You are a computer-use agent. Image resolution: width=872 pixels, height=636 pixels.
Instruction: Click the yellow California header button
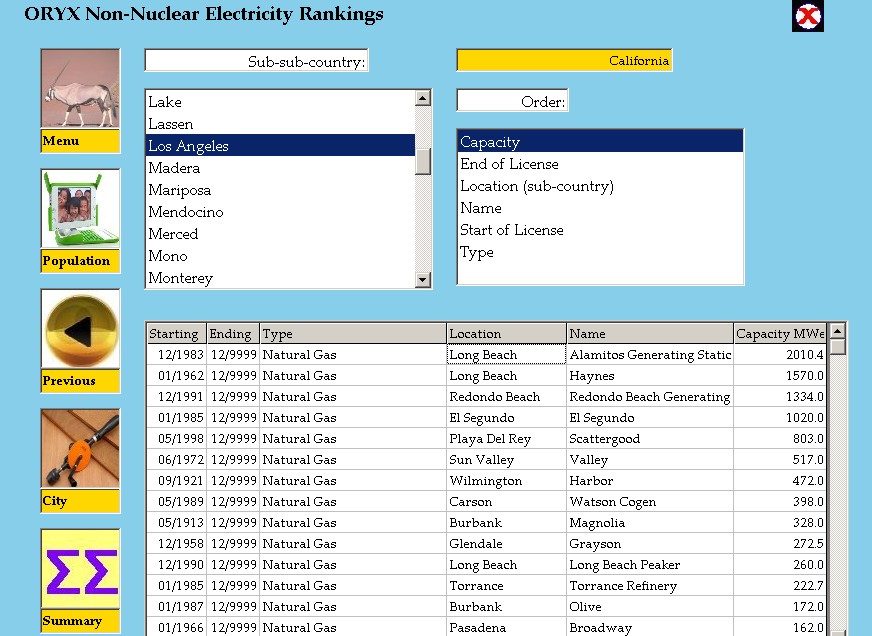pos(564,59)
